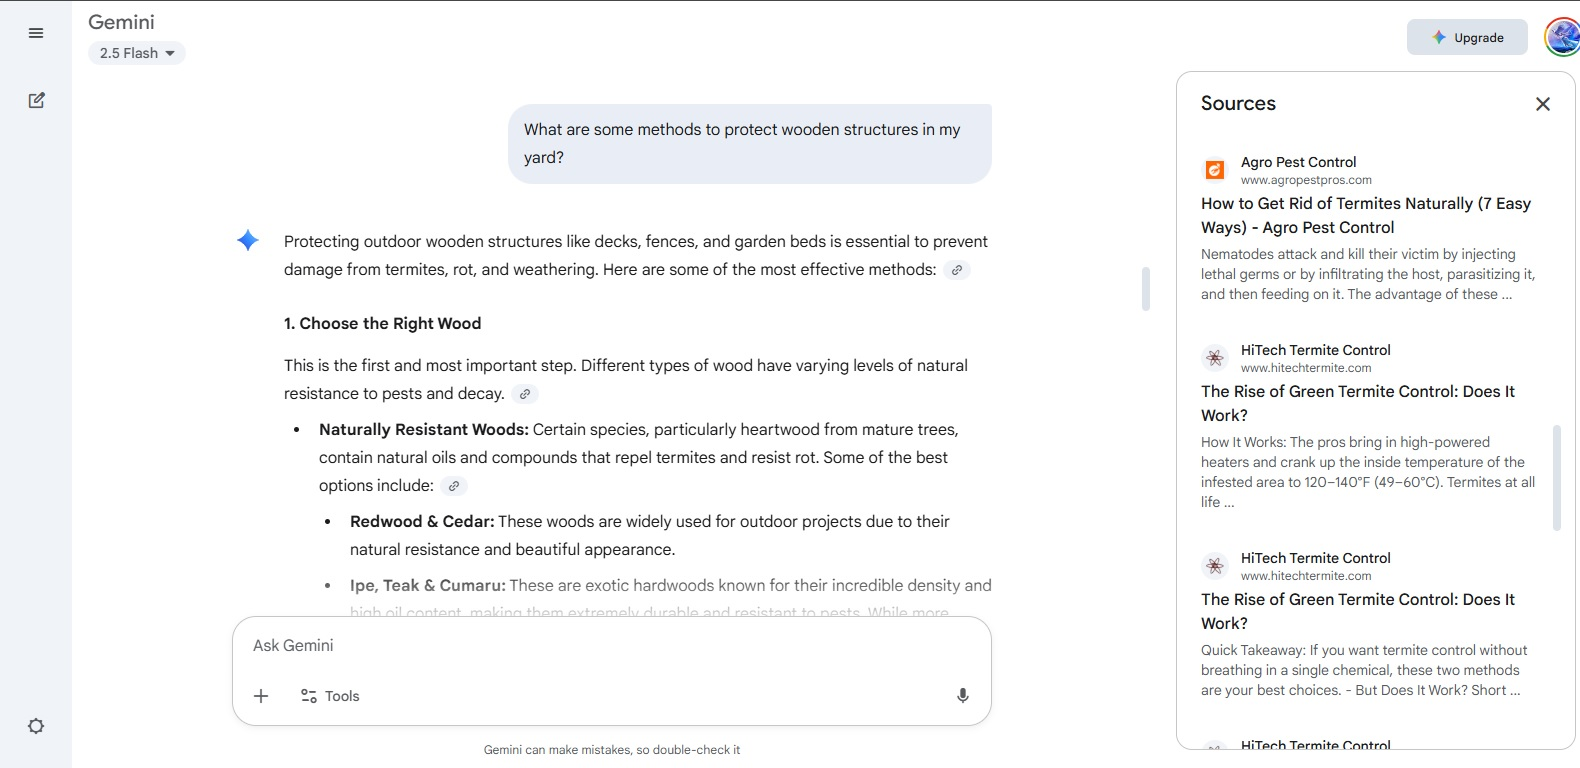Start a new chat with the edit icon
Image resolution: width=1580 pixels, height=768 pixels.
(36, 100)
